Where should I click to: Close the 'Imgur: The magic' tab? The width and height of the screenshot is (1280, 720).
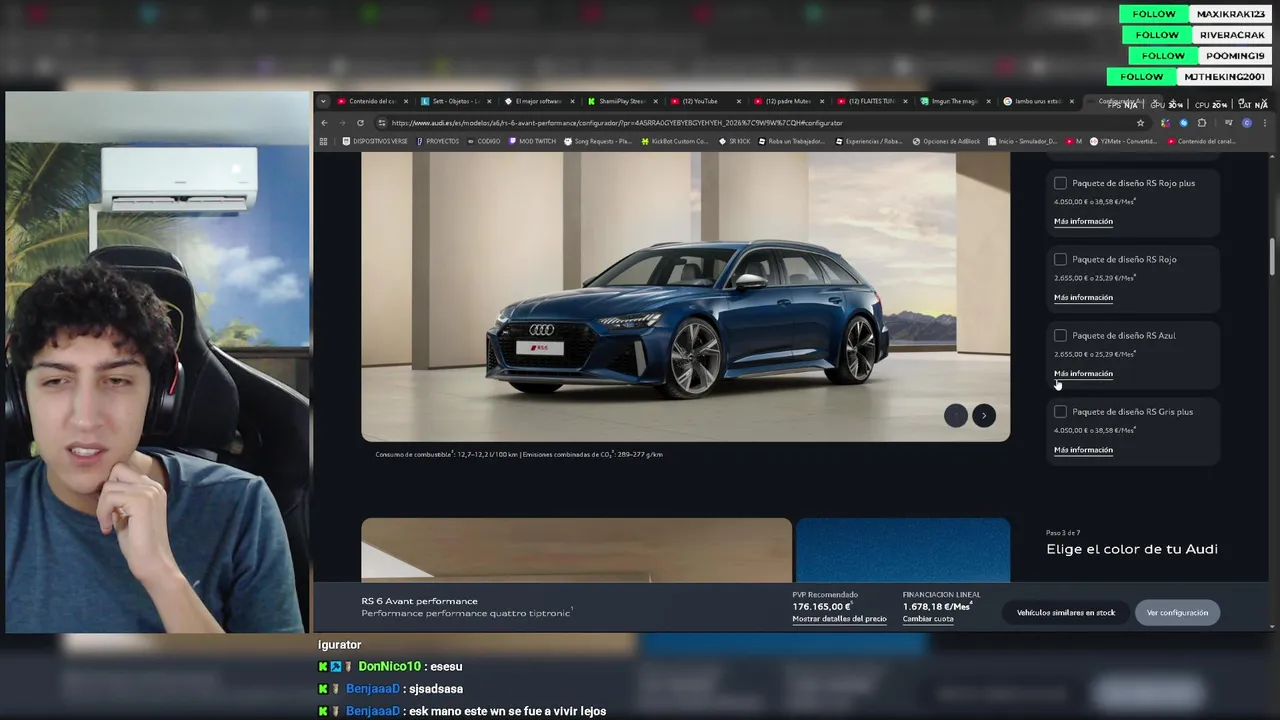pos(989,101)
